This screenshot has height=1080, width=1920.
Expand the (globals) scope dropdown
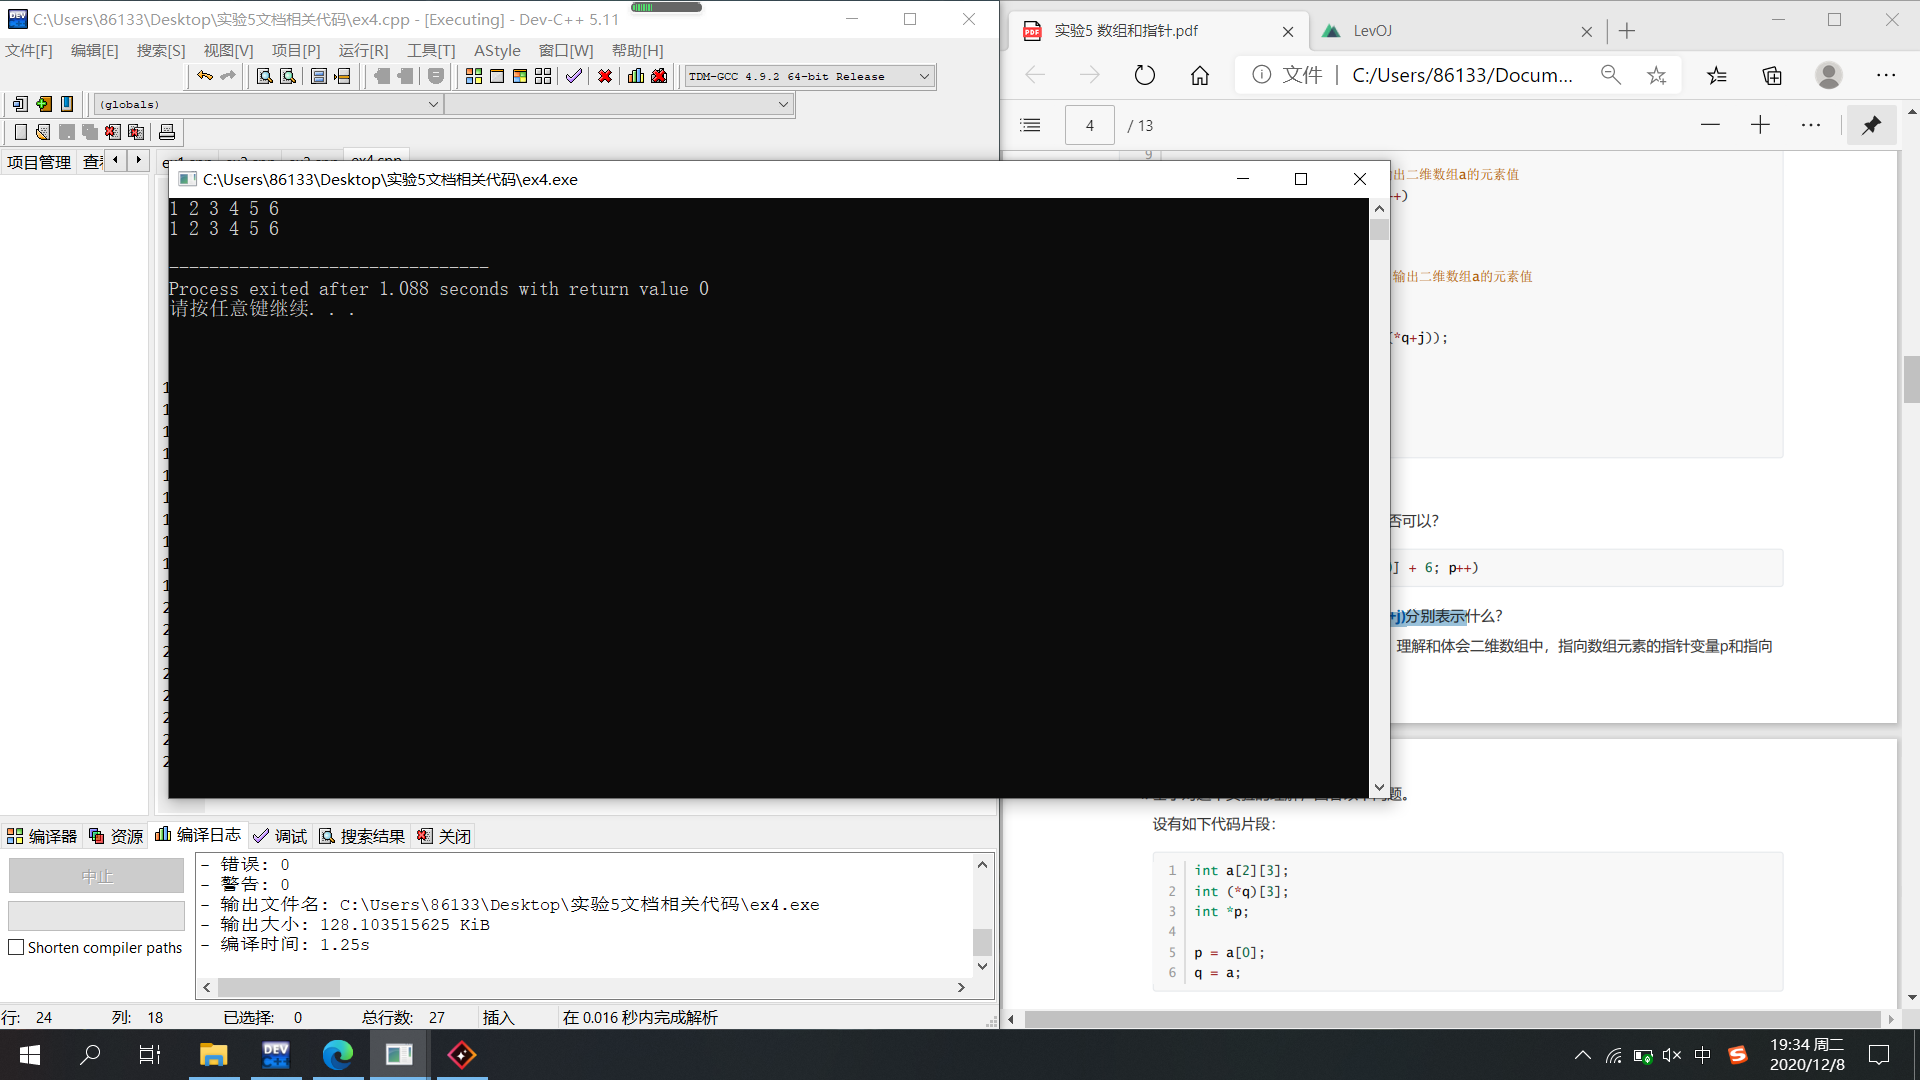[433, 104]
